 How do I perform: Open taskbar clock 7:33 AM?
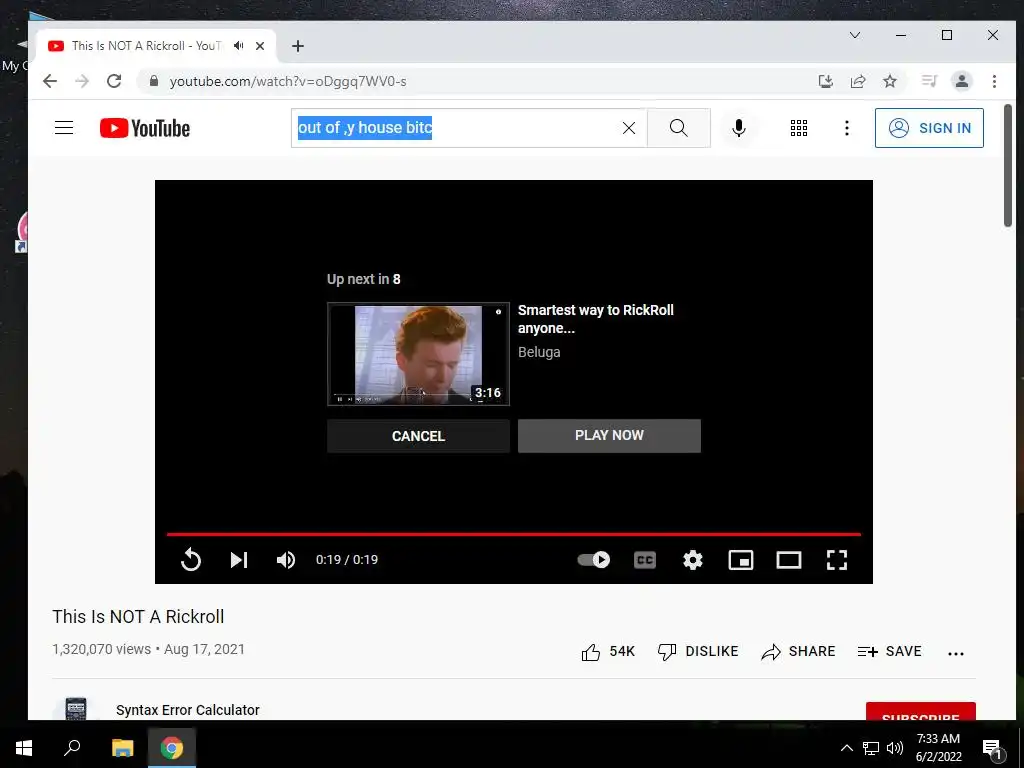pos(938,748)
